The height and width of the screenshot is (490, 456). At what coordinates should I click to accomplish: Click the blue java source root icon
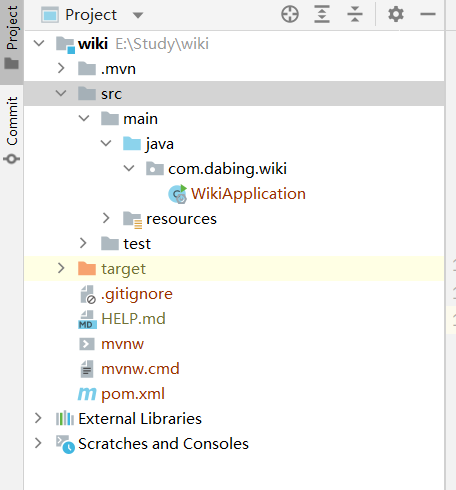pyautogui.click(x=132, y=143)
